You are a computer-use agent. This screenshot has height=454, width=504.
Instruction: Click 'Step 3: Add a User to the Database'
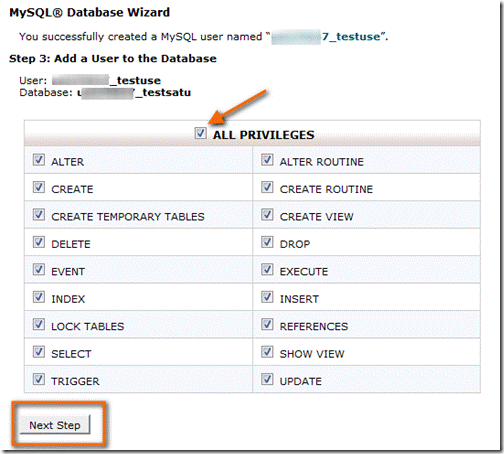(113, 59)
